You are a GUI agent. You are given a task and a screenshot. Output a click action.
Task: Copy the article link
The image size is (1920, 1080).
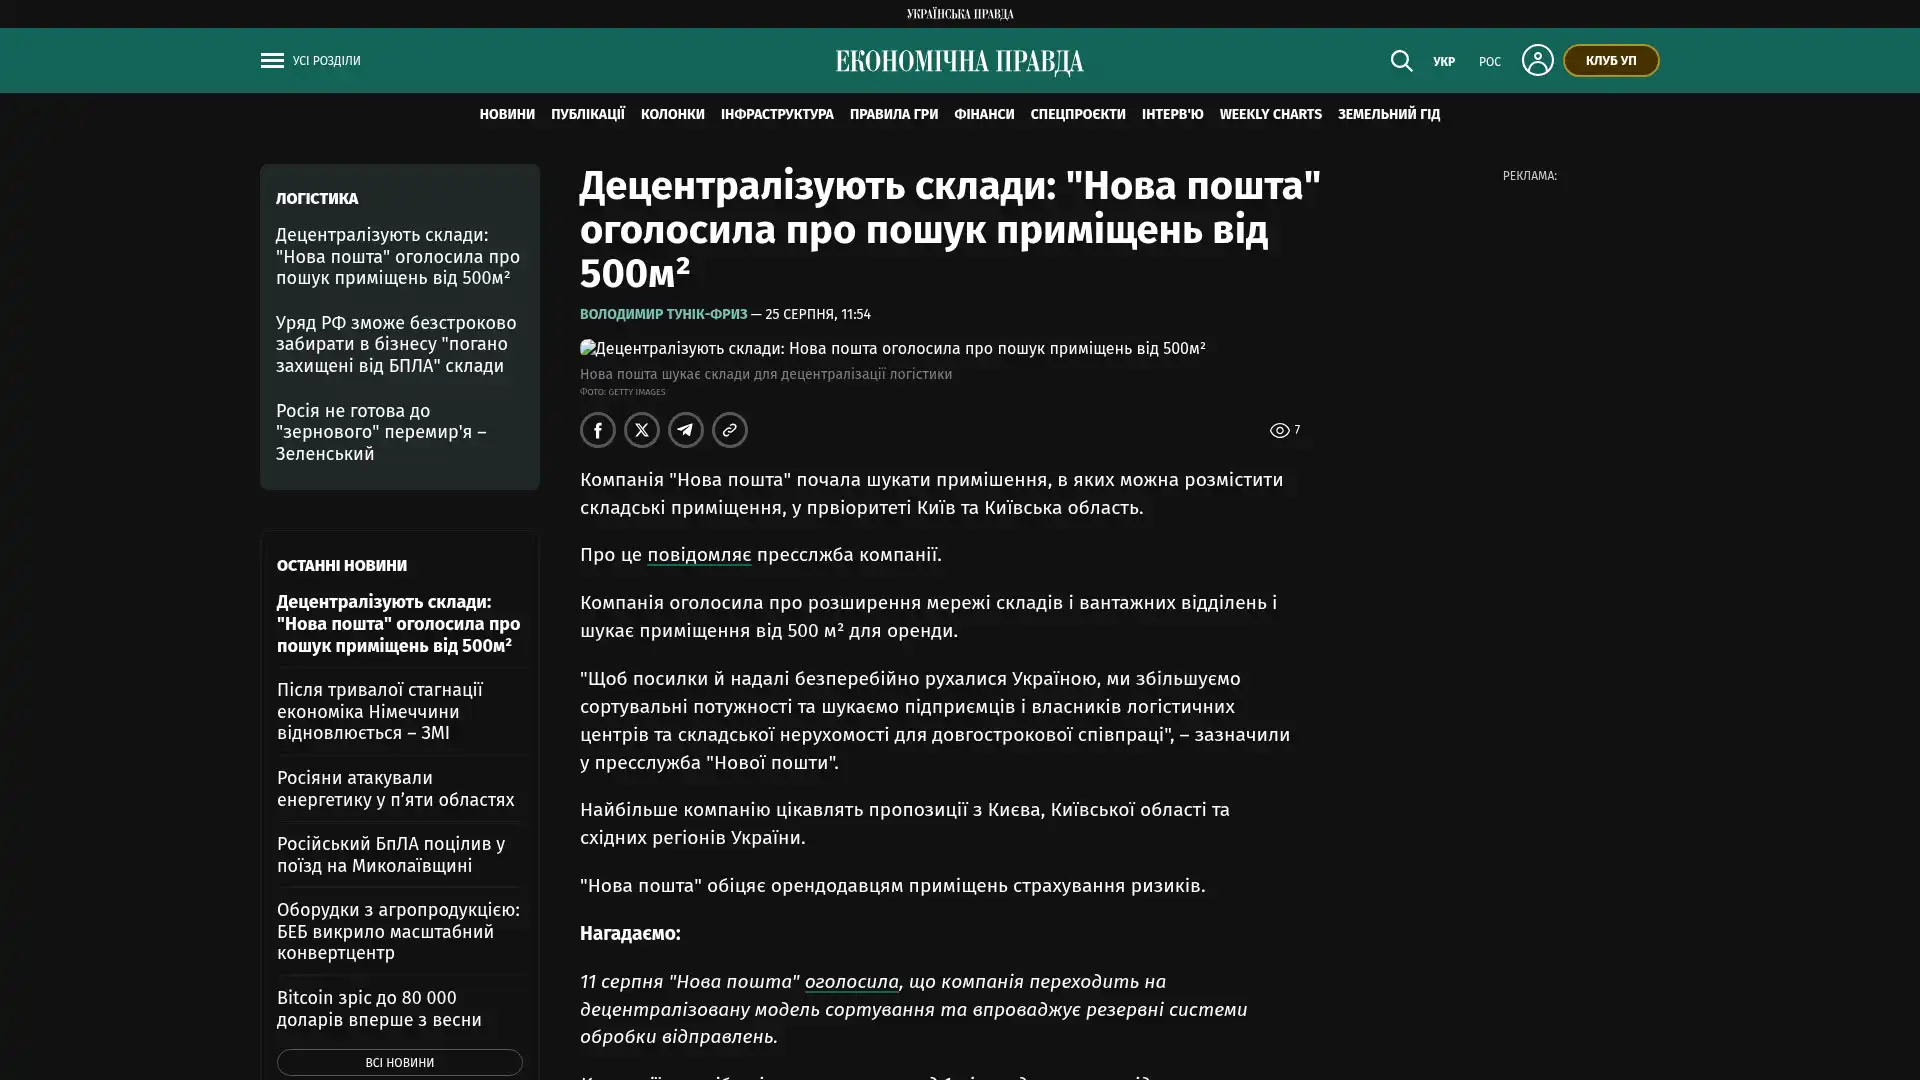(x=730, y=430)
